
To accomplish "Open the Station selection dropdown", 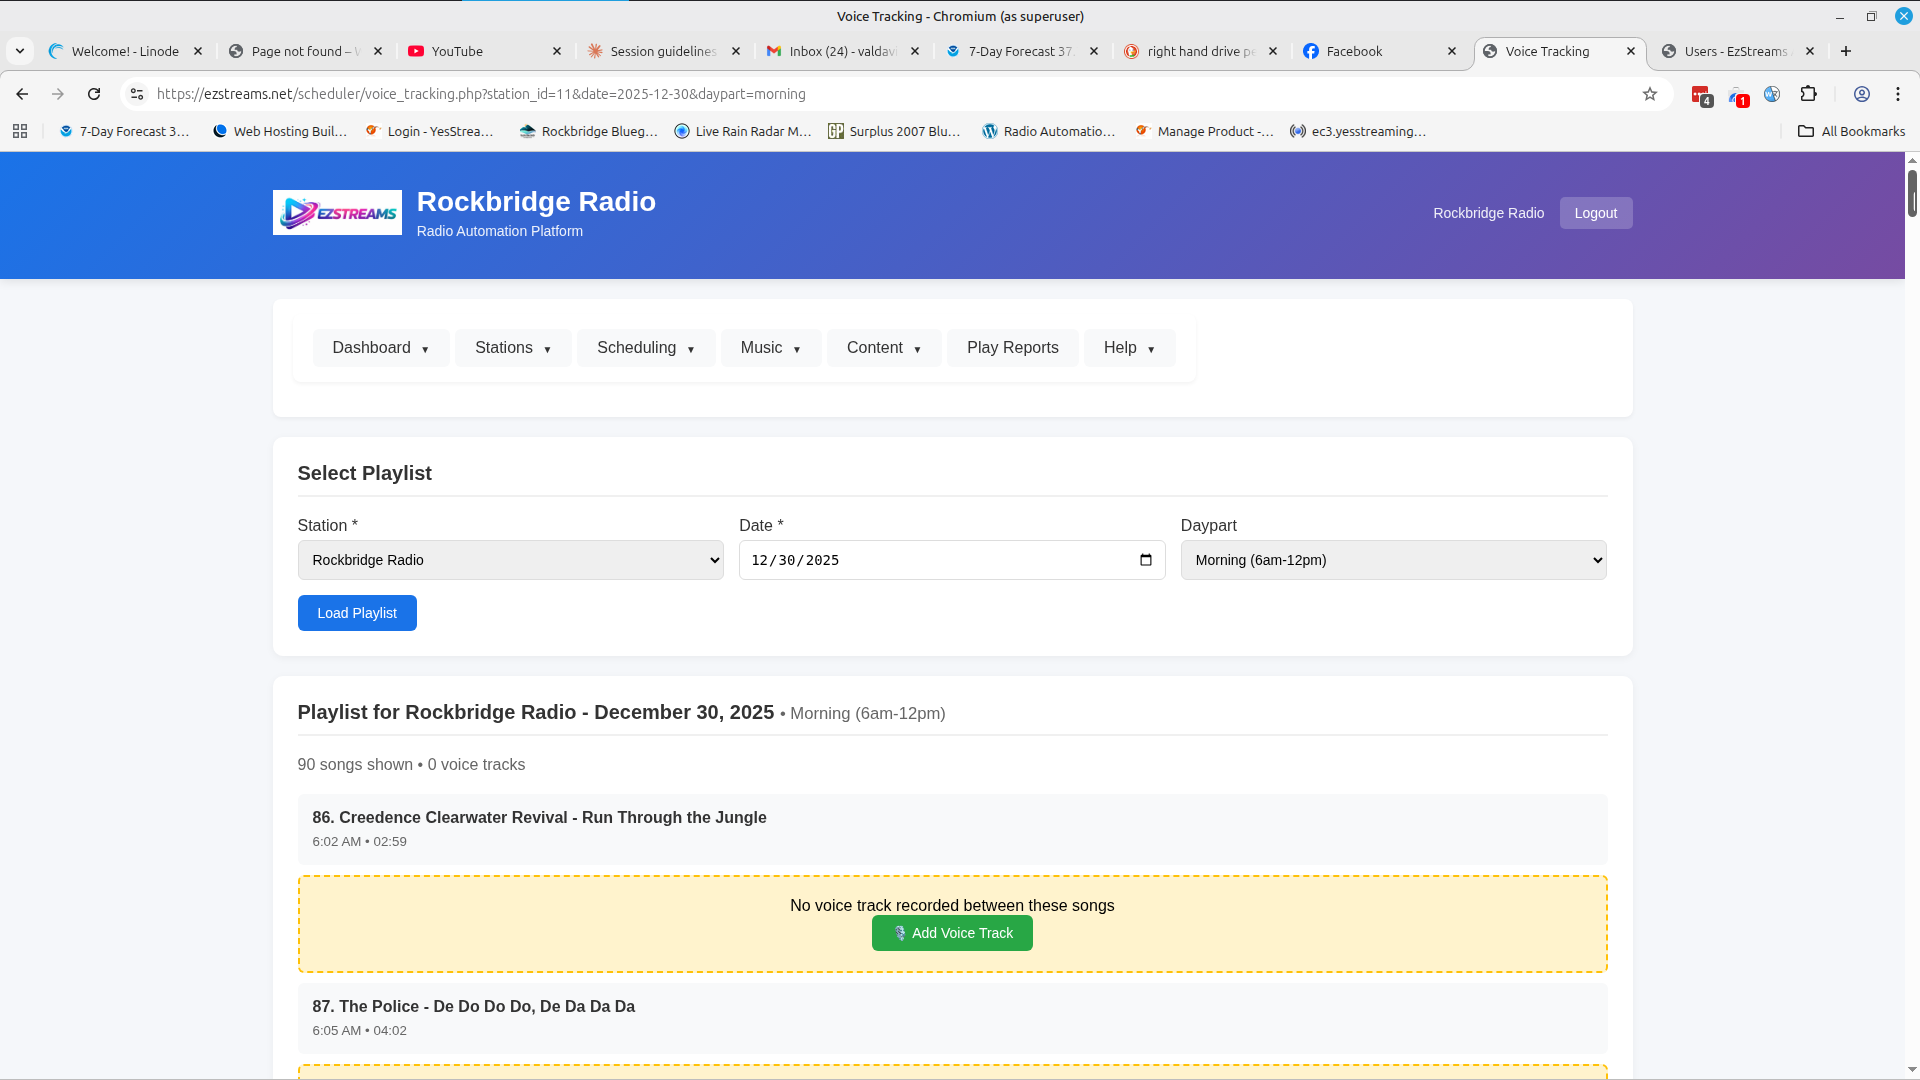I will click(x=509, y=560).
